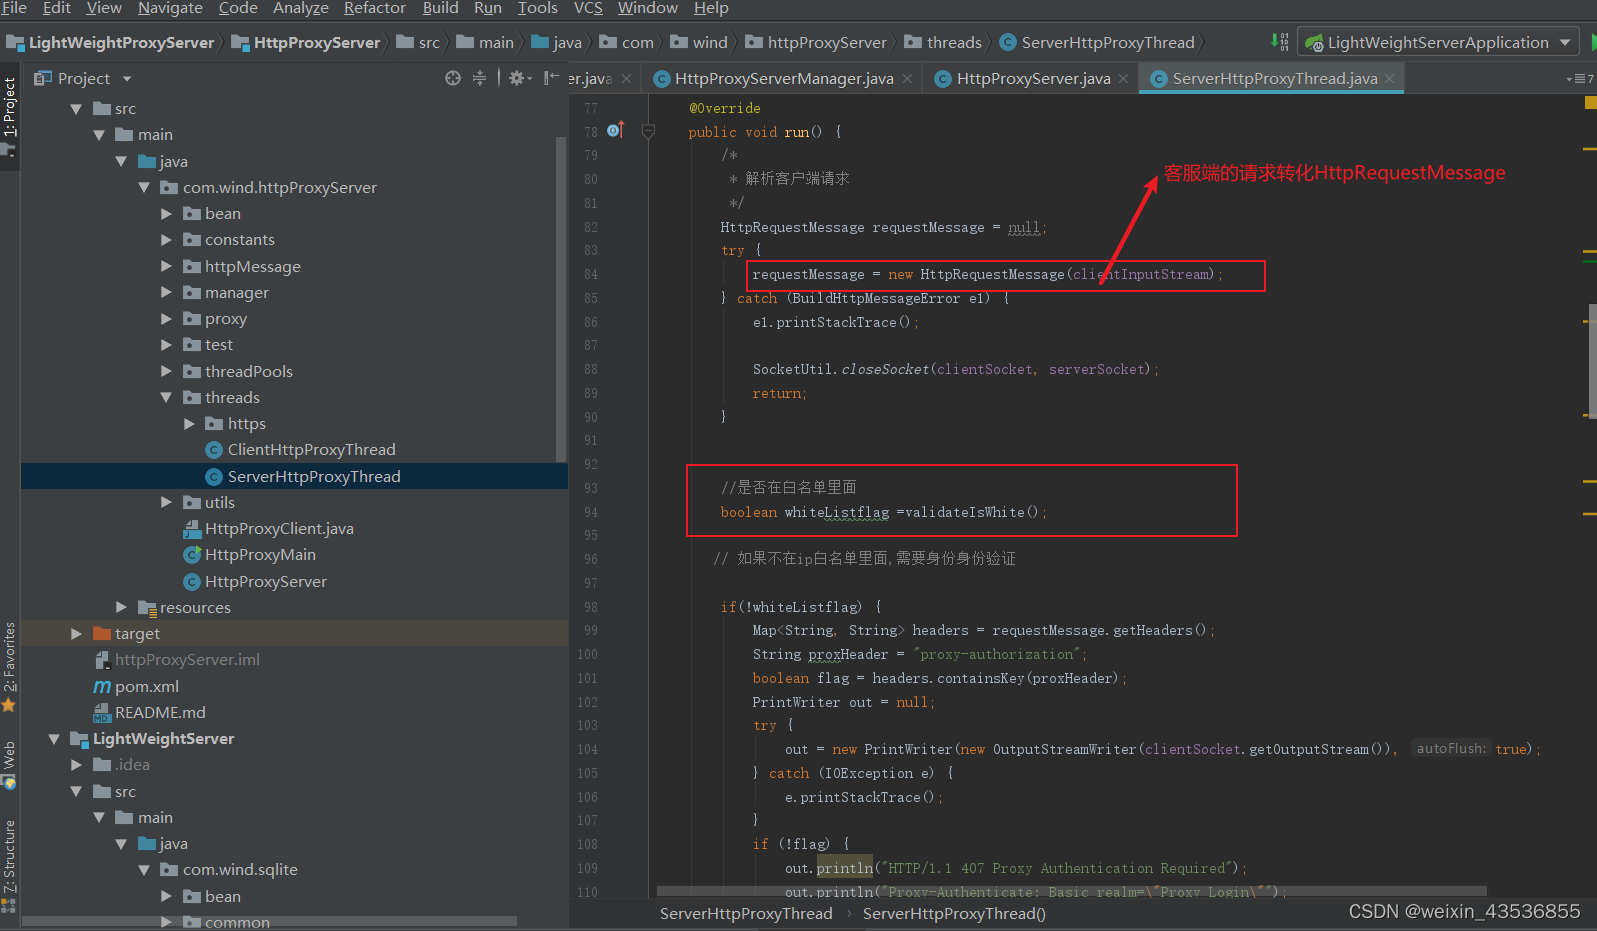1597x931 pixels.
Task: Click the Project panel vertical scrollbar
Action: point(561,300)
